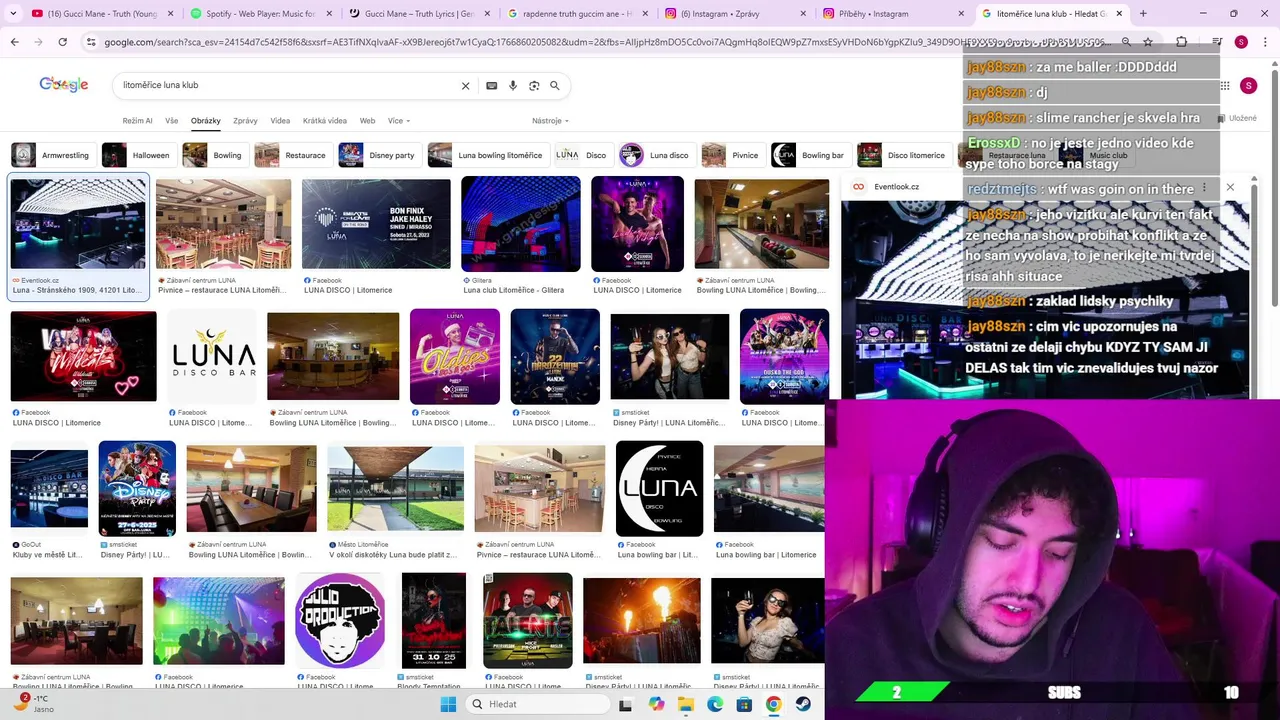
Task: Filter by Halloween chip
Action: [x=139, y=155]
